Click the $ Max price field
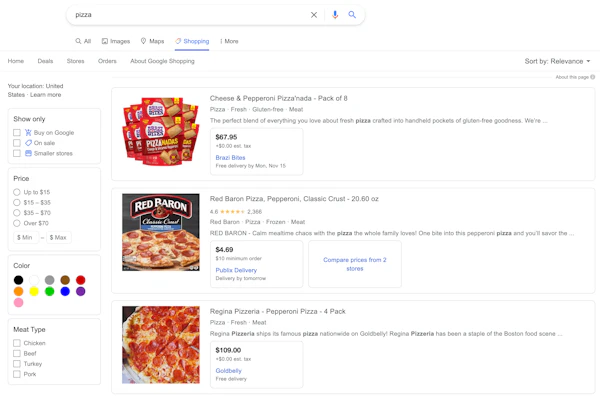This screenshot has width=600, height=397. (59, 237)
